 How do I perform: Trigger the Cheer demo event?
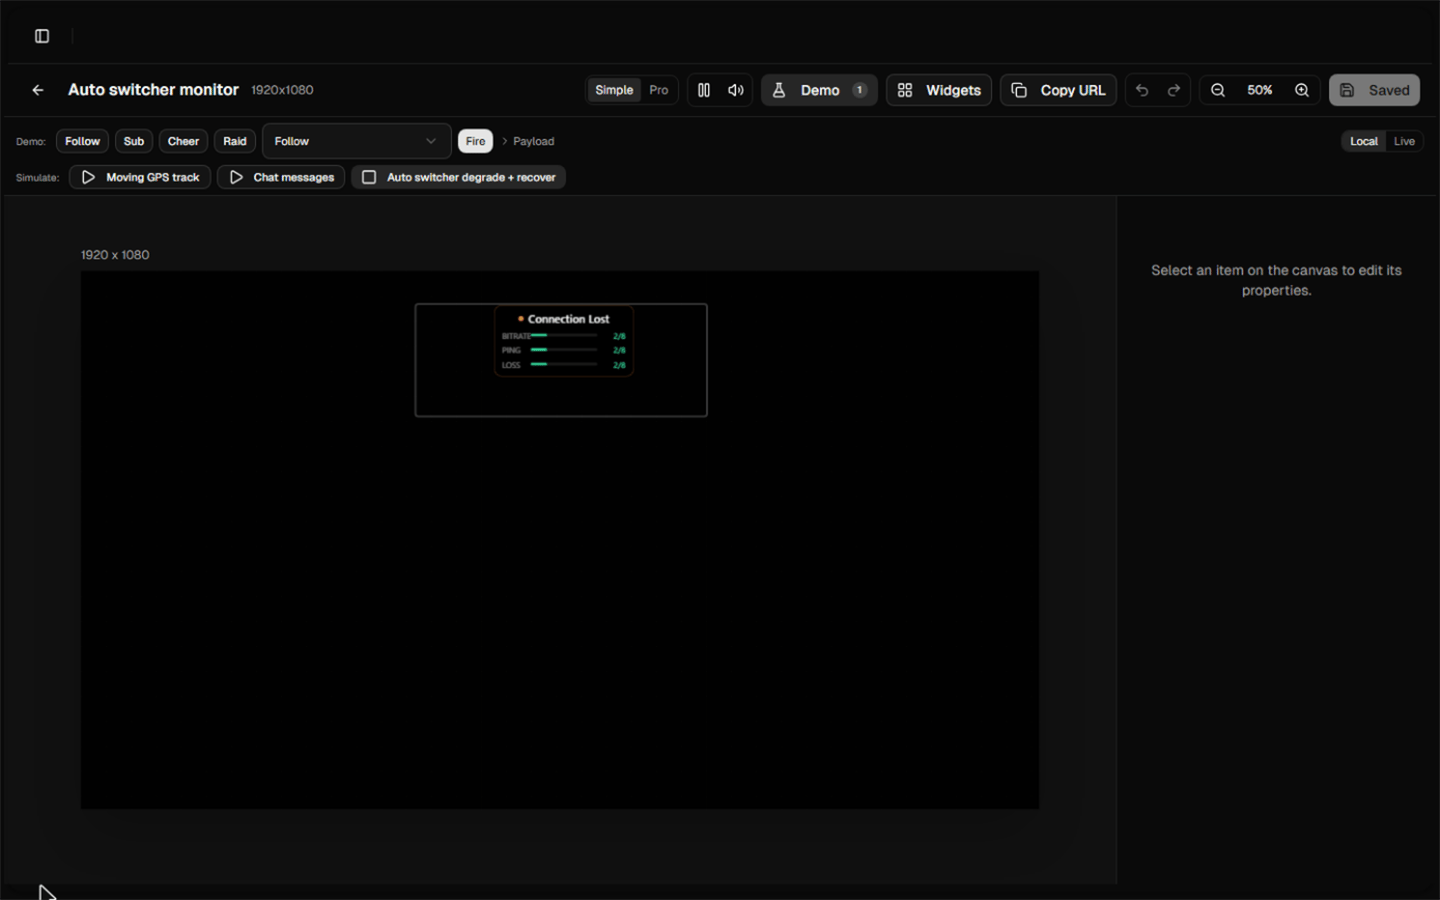click(x=183, y=141)
